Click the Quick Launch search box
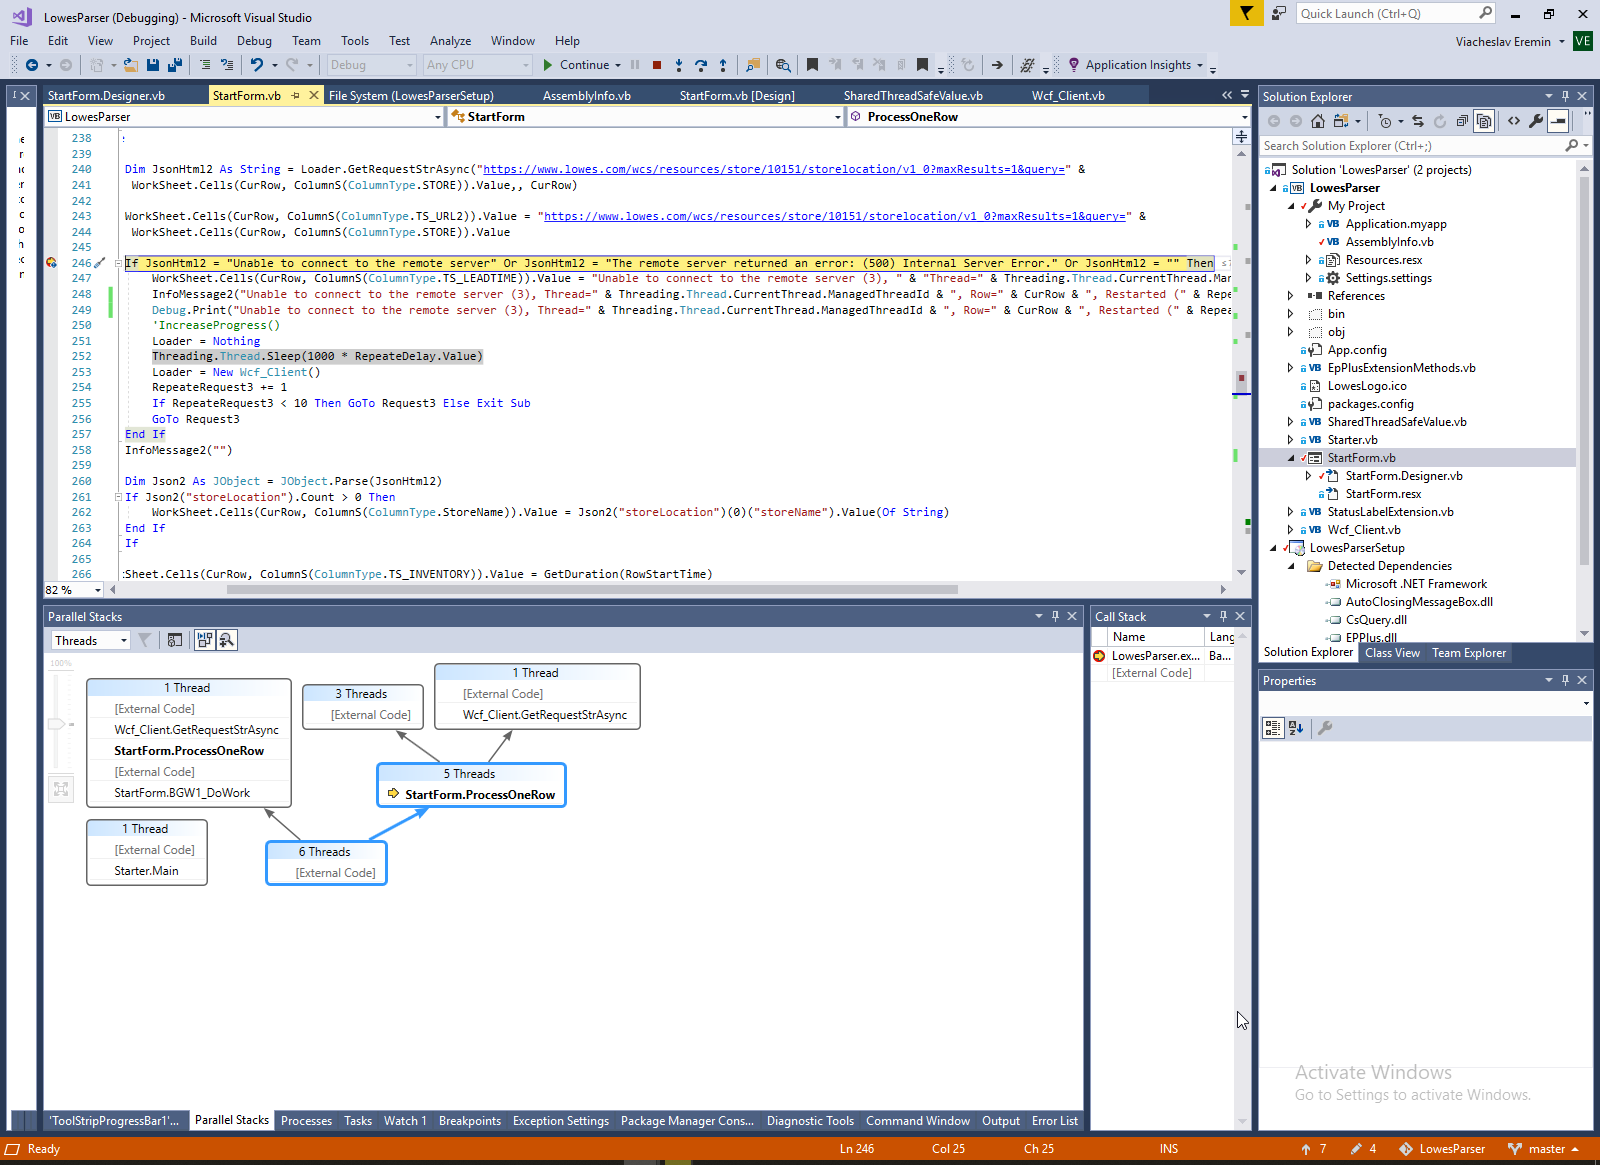 coord(1396,13)
